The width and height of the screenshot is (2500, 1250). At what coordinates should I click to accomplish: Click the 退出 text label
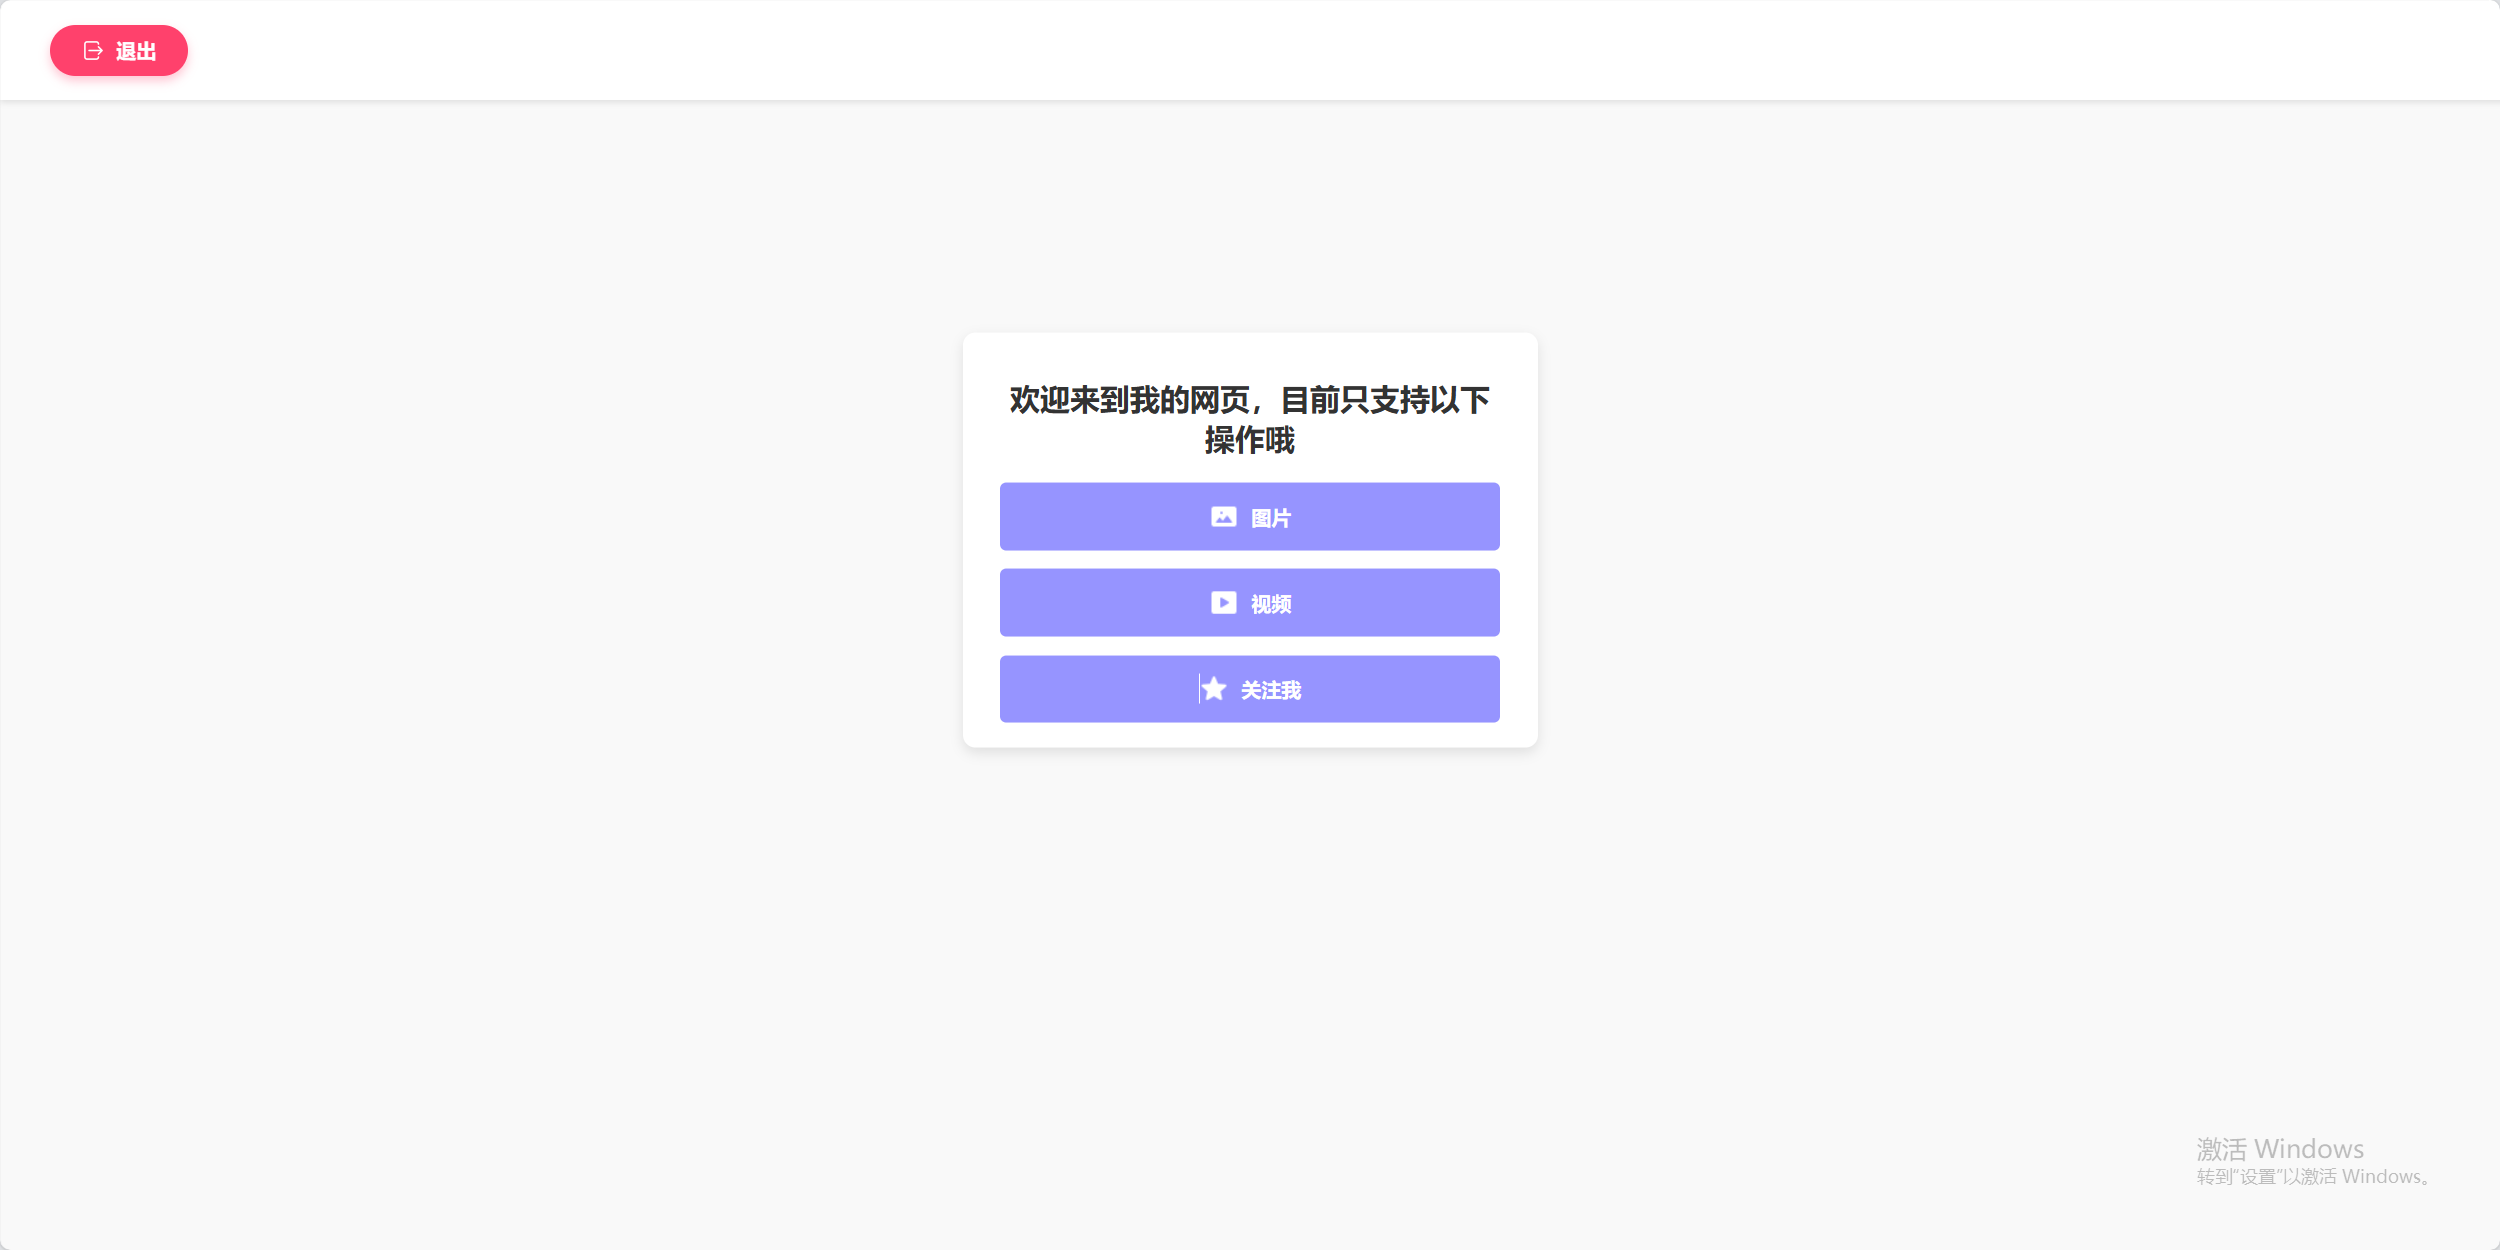[136, 51]
